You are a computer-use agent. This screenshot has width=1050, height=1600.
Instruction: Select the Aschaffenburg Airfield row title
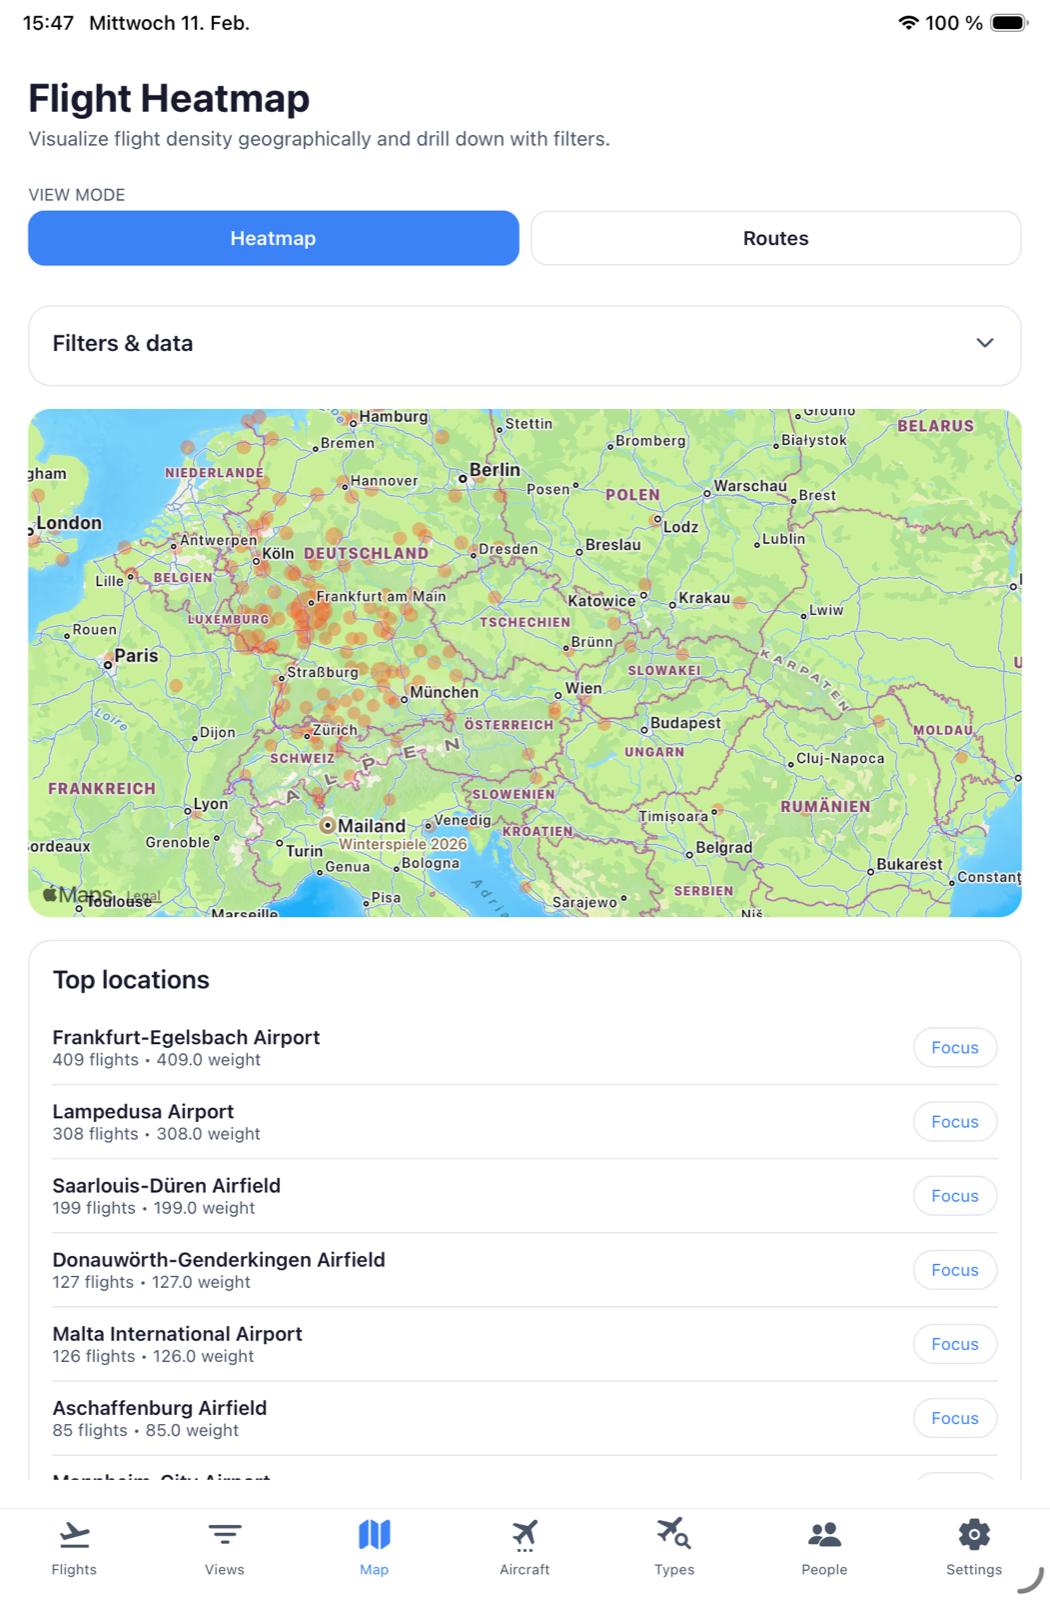pyautogui.click(x=160, y=1407)
